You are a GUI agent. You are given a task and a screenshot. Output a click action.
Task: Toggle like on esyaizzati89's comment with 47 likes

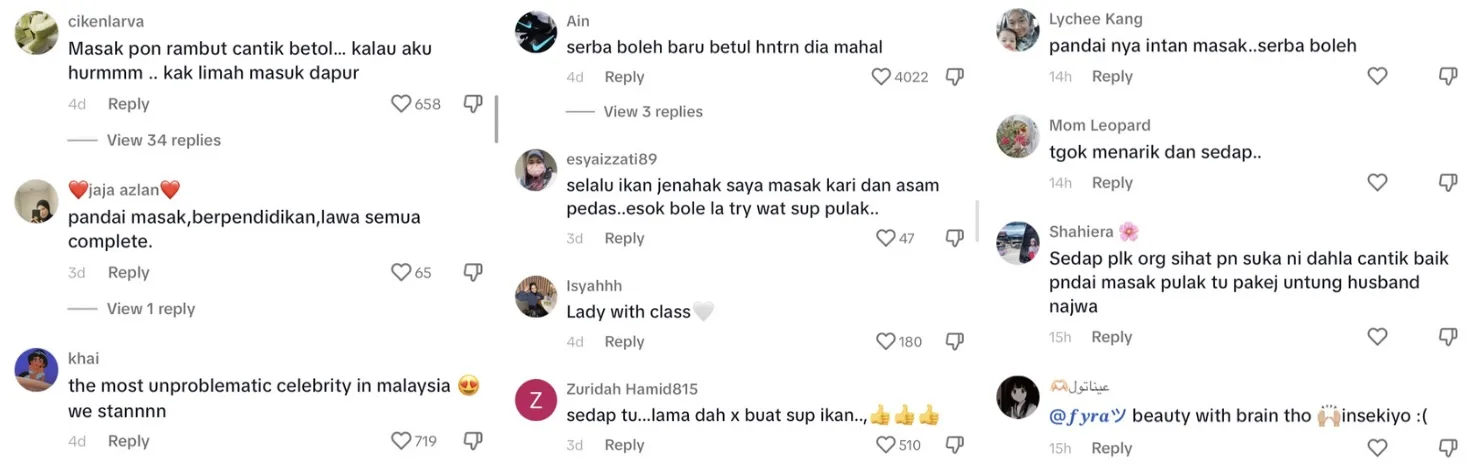[x=886, y=238]
